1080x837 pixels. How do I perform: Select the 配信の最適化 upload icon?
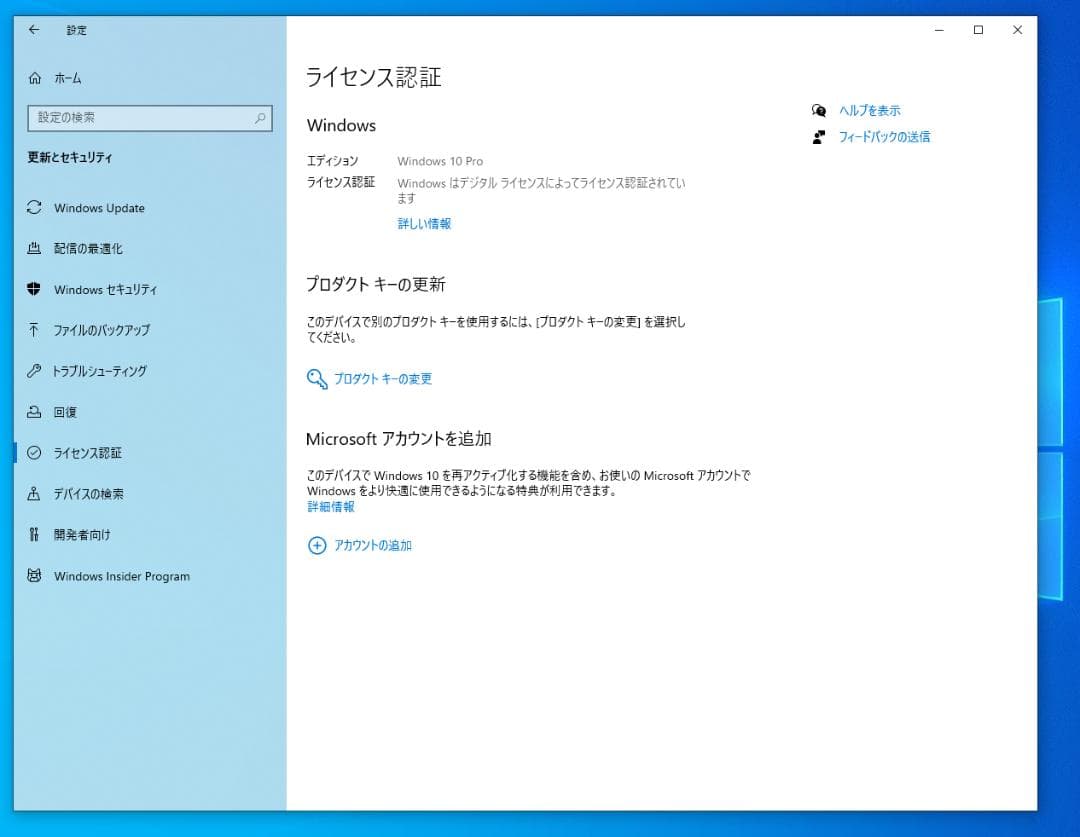point(33,249)
